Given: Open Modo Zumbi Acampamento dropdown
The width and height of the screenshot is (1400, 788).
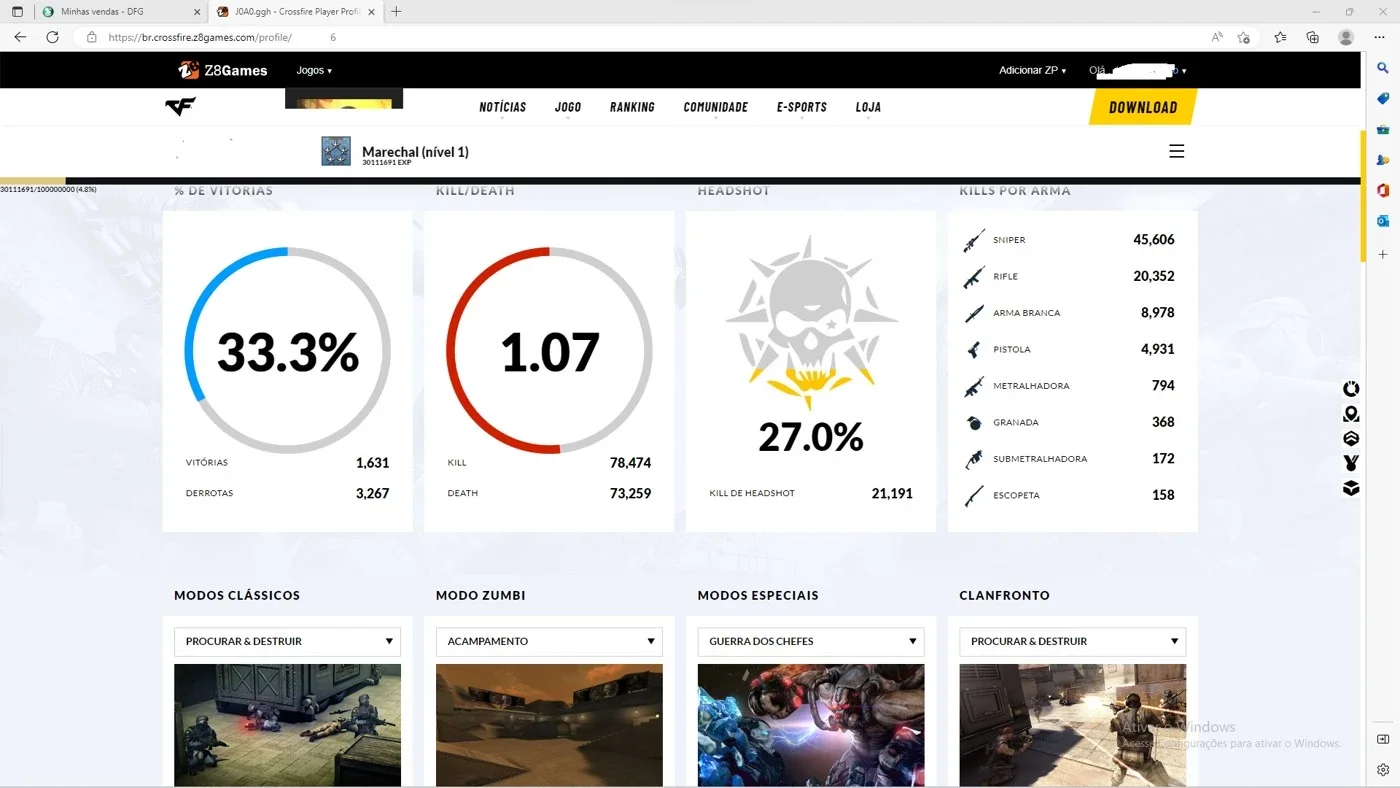Looking at the screenshot, I should [x=549, y=642].
